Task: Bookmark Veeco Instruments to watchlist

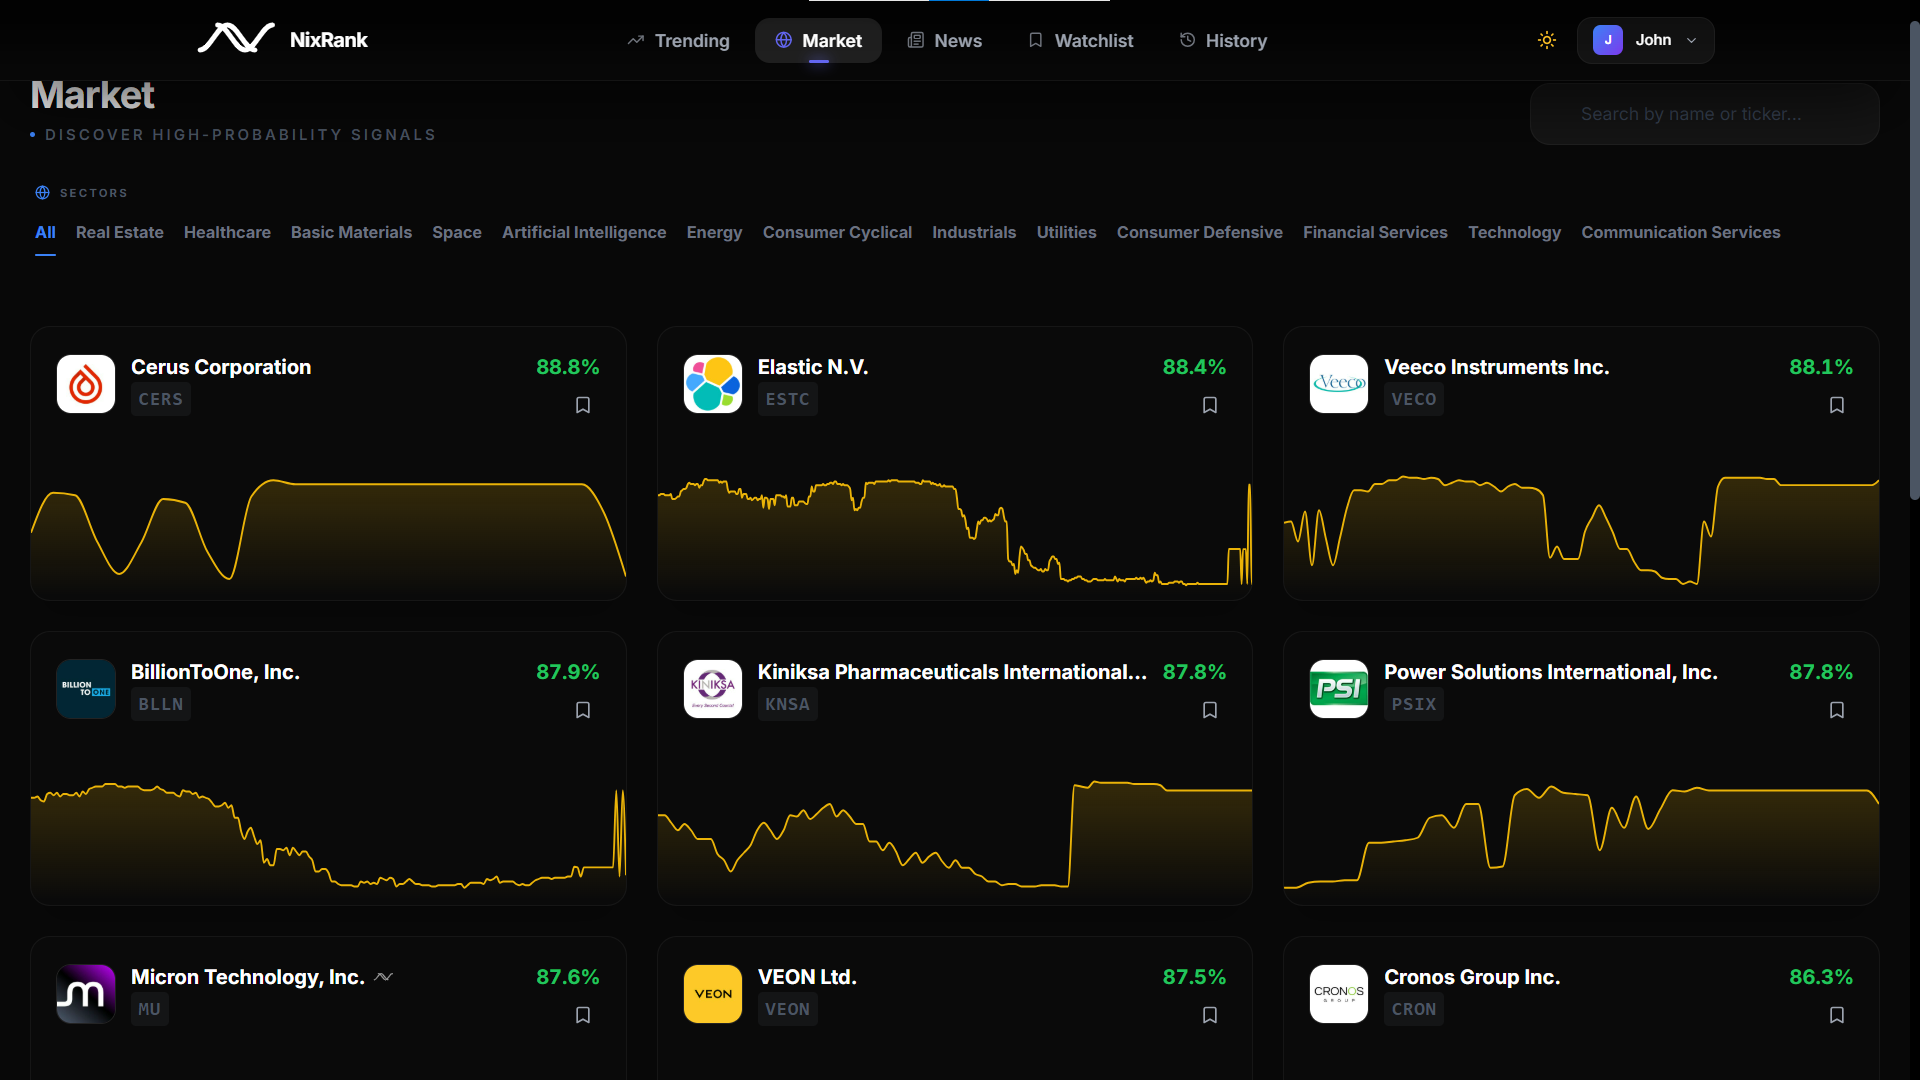Action: [x=1837, y=405]
